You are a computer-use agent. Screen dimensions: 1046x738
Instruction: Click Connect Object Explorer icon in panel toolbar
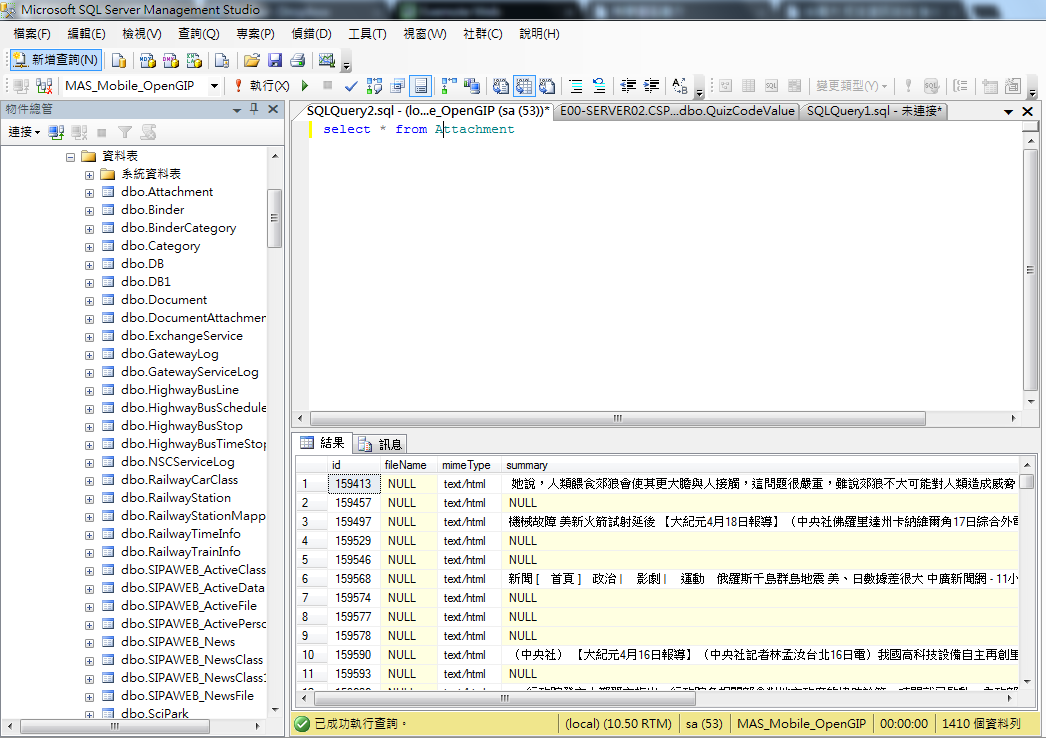click(56, 132)
